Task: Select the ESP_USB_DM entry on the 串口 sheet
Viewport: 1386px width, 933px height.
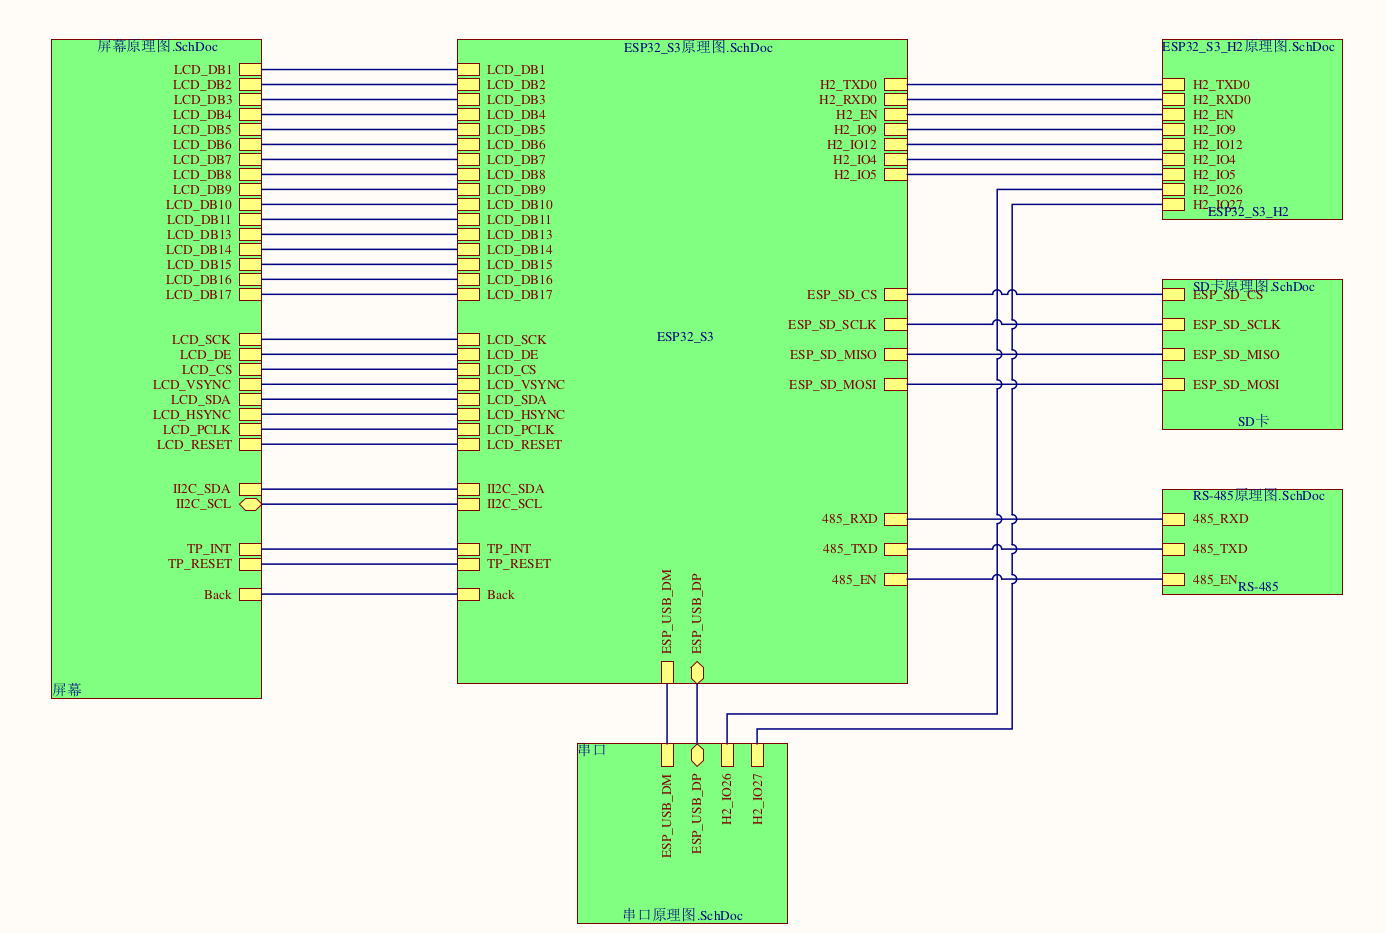Action: [x=667, y=755]
